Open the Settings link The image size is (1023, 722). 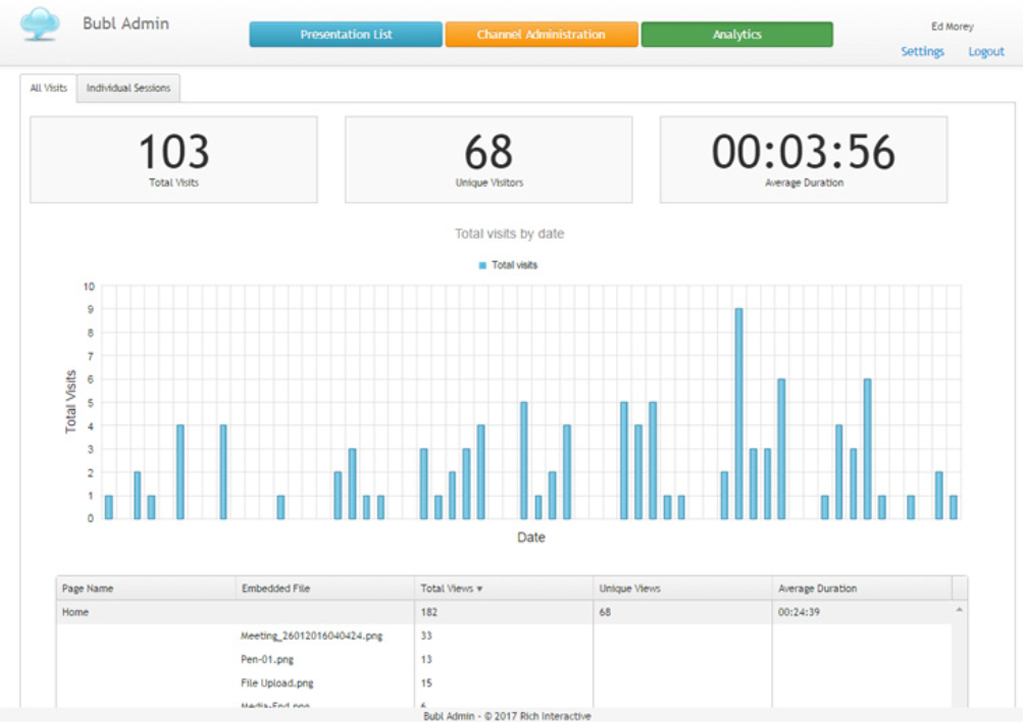923,52
